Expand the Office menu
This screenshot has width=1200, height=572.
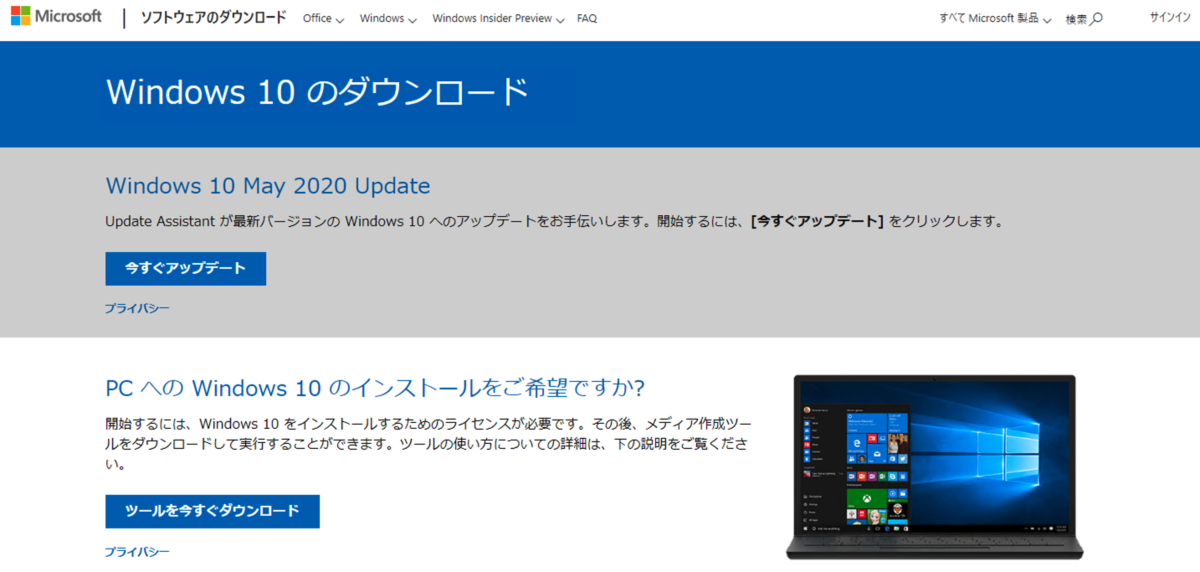[323, 19]
